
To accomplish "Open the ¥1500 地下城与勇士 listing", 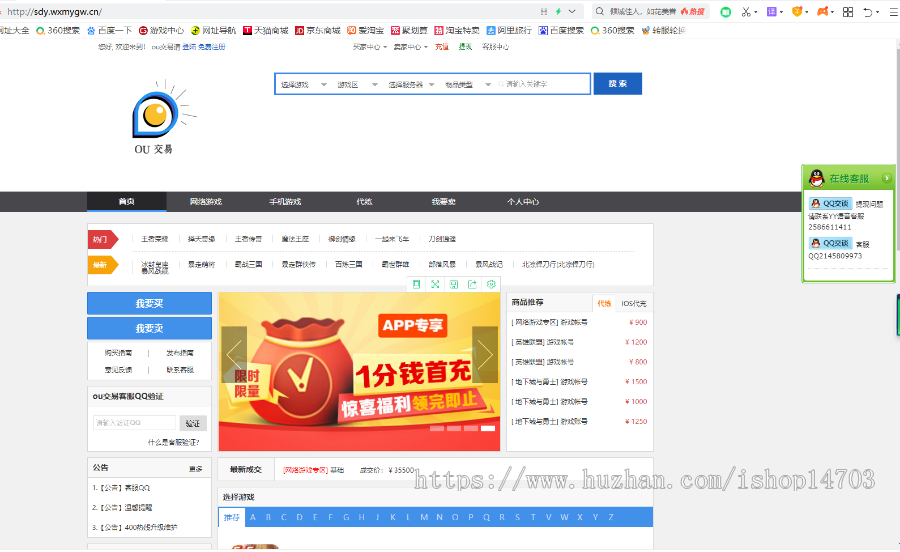I will click(579, 382).
